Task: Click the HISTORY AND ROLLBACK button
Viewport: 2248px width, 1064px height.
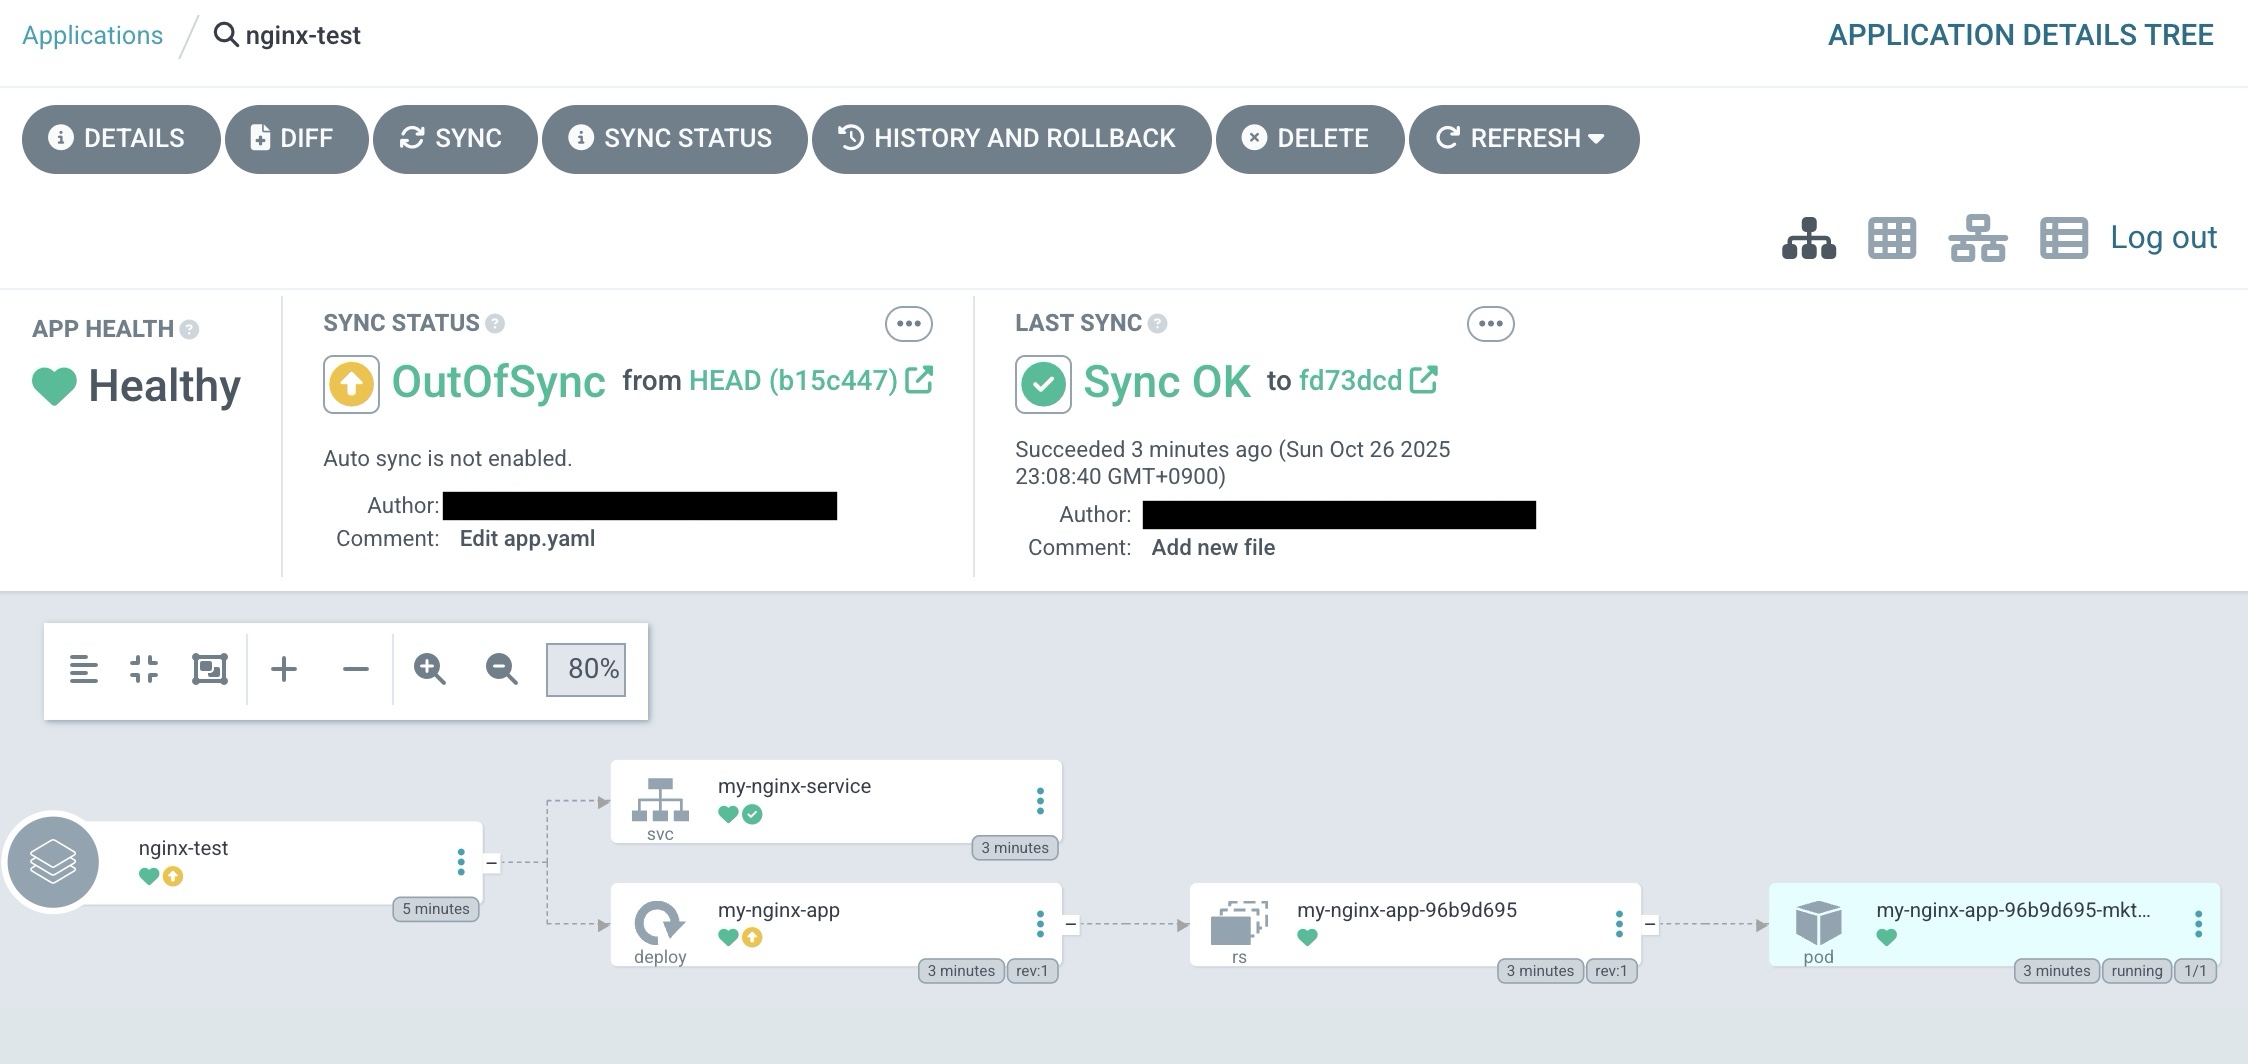Action: tap(1011, 139)
